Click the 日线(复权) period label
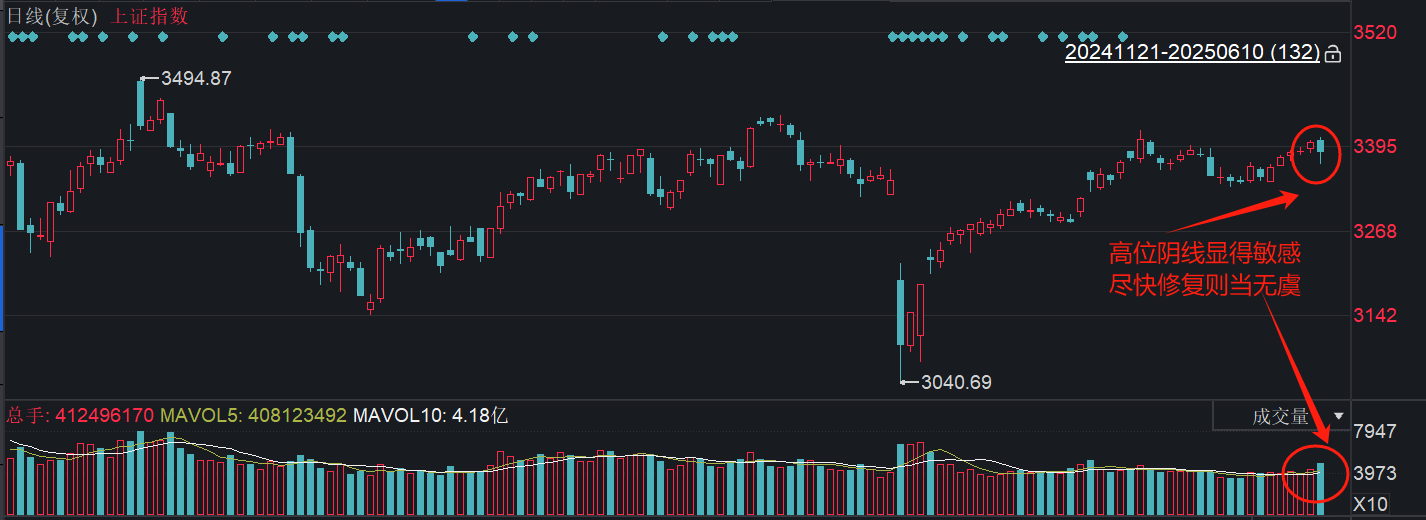Screen dimensions: 1426x520 pos(53,16)
